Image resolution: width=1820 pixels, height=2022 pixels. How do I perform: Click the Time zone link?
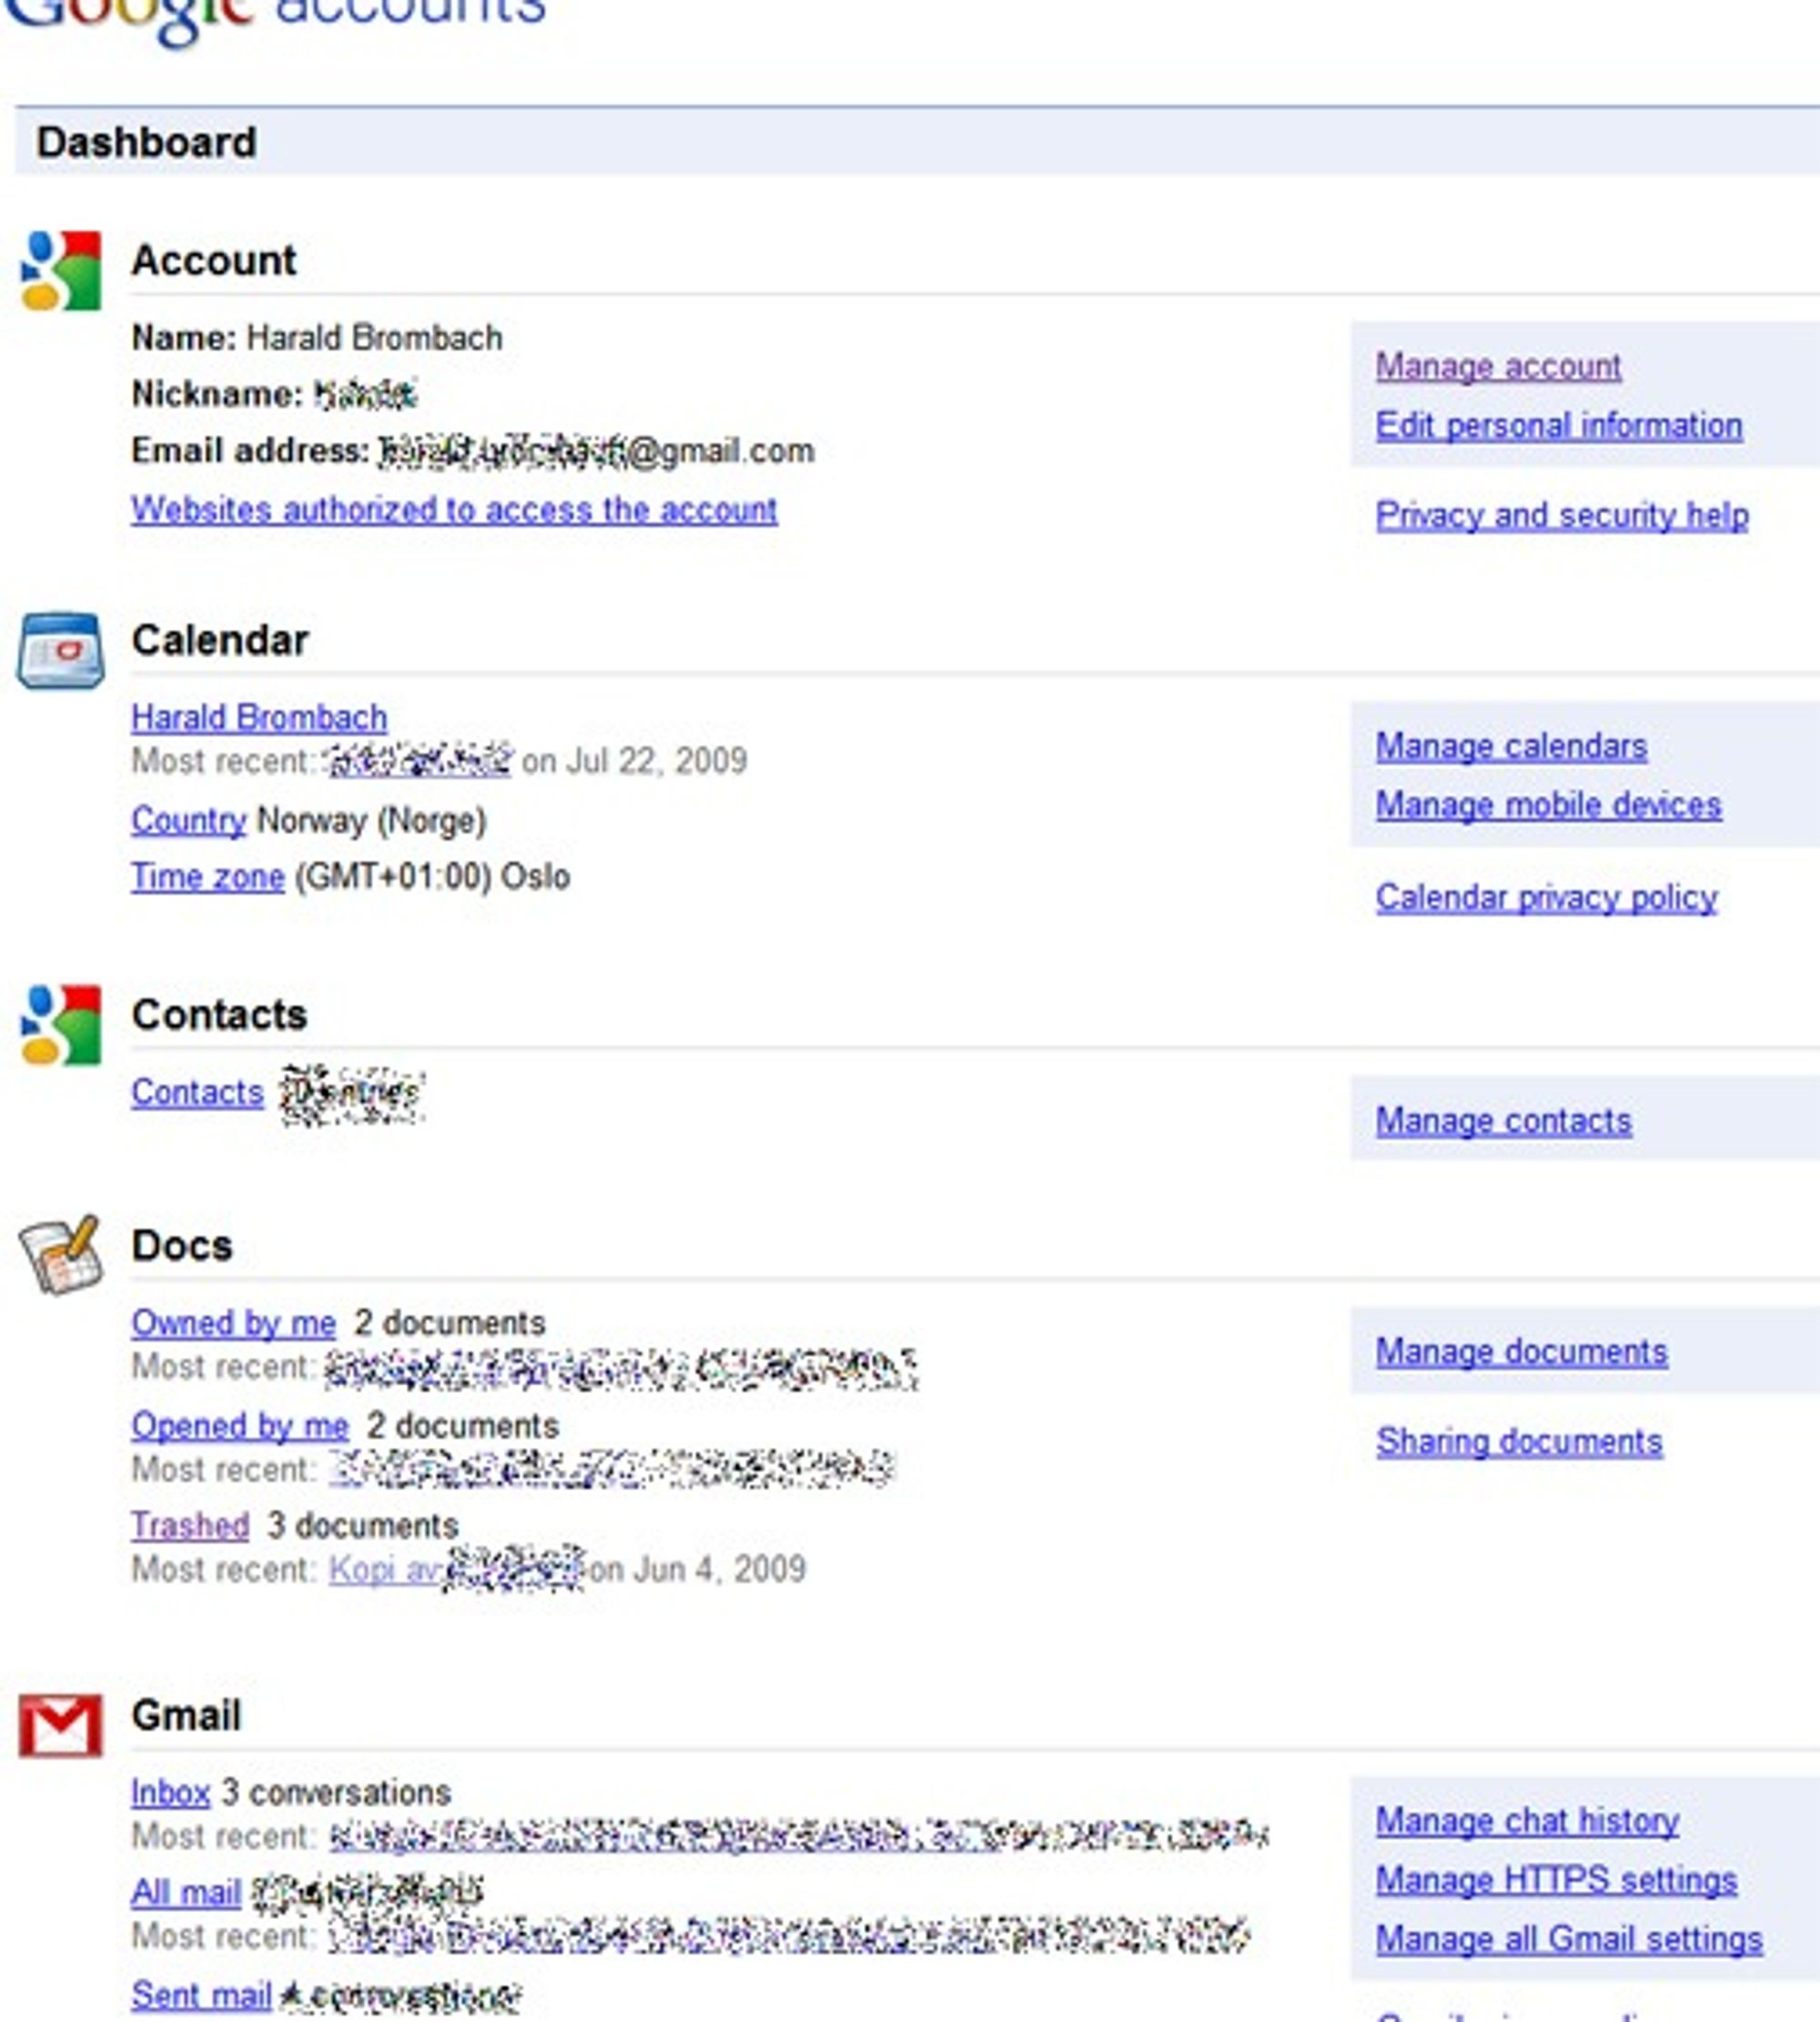coord(208,877)
